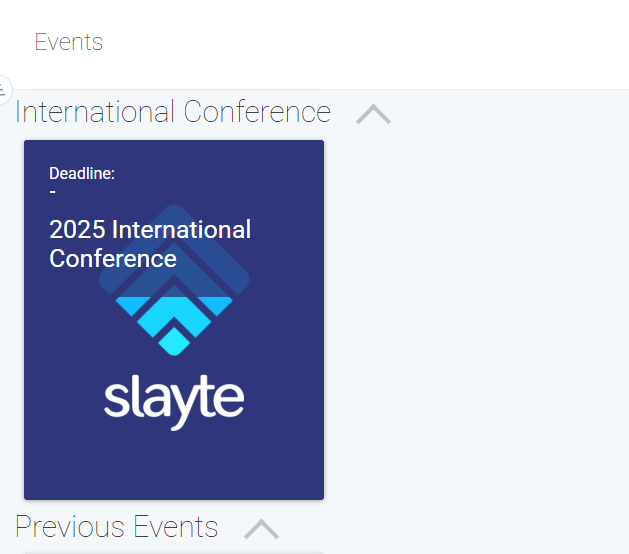Viewport: 629px width, 554px height.
Task: Click the middle cyan chevron of the logo
Action: pyautogui.click(x=174, y=313)
